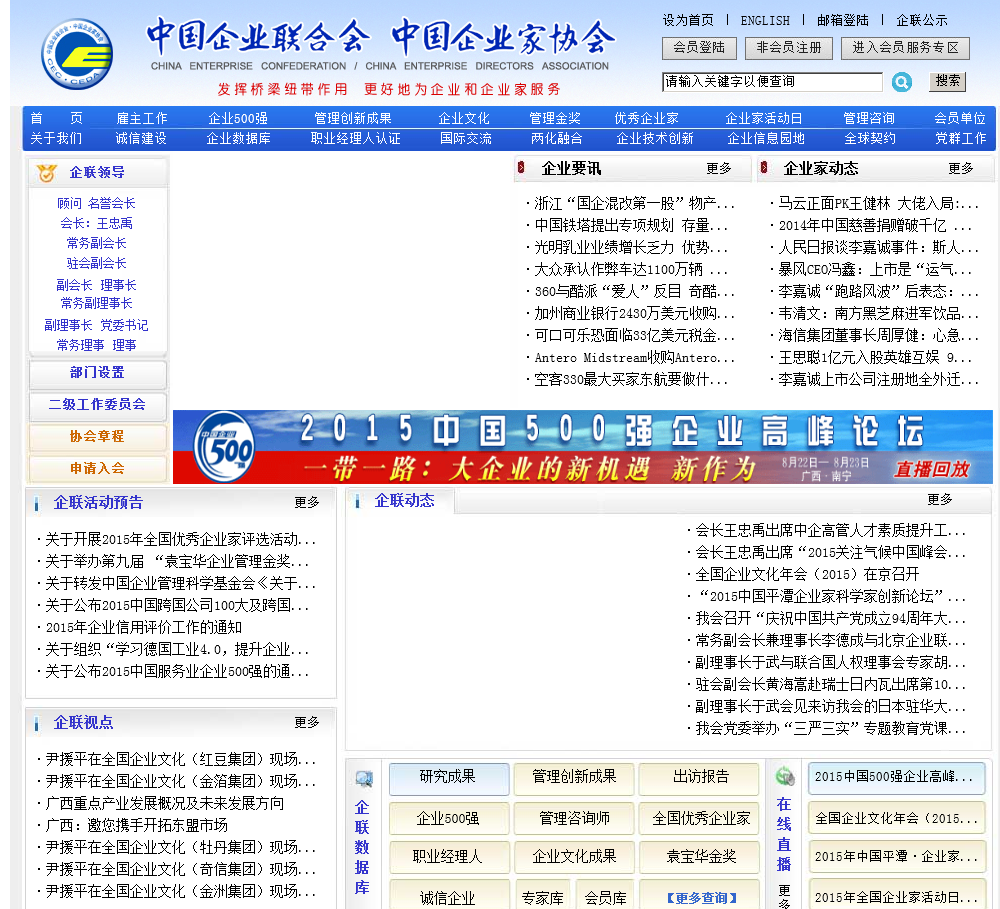Click the 在线直播 globe icon

pos(784,776)
